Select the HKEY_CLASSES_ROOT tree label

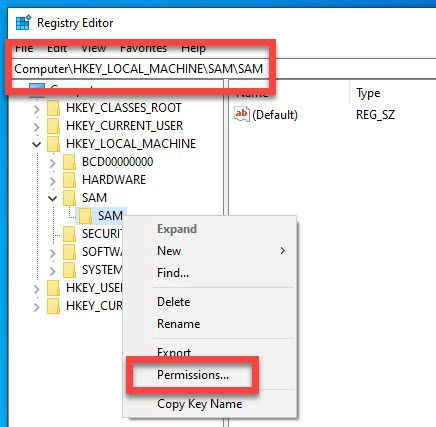pos(124,108)
